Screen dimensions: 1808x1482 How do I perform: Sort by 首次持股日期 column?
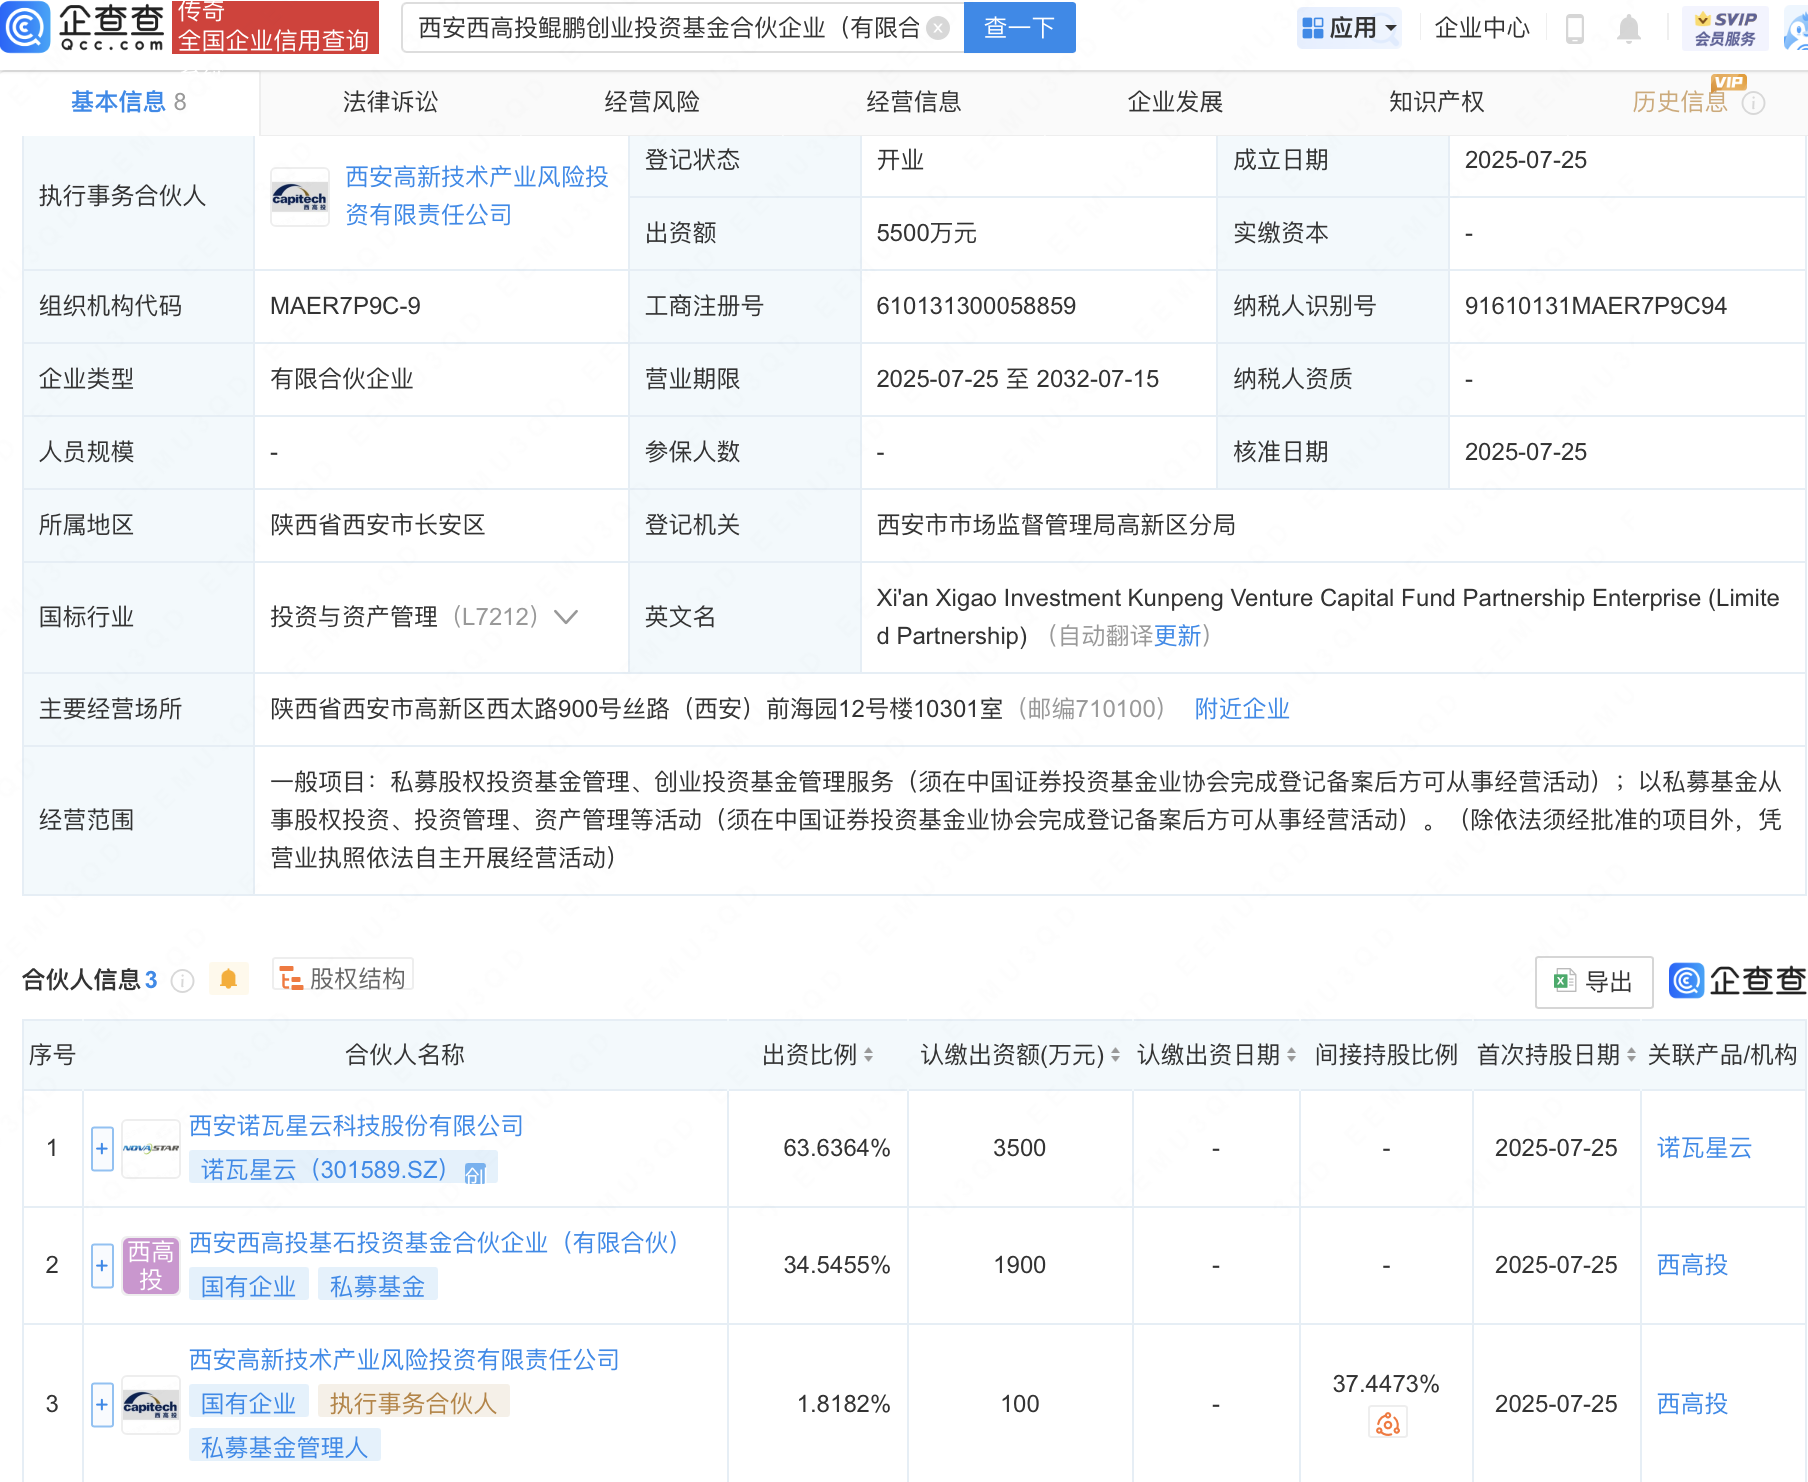click(1631, 1055)
